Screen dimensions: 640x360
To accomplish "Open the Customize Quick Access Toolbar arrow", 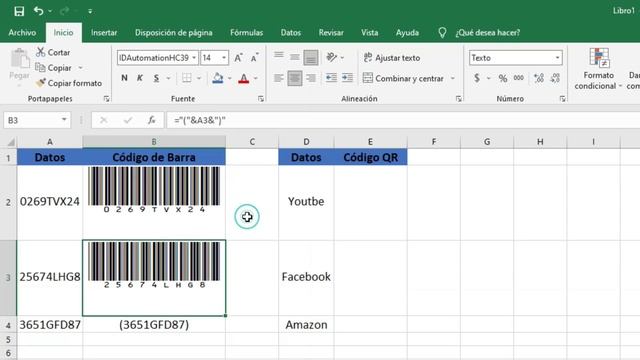I will (90, 11).
